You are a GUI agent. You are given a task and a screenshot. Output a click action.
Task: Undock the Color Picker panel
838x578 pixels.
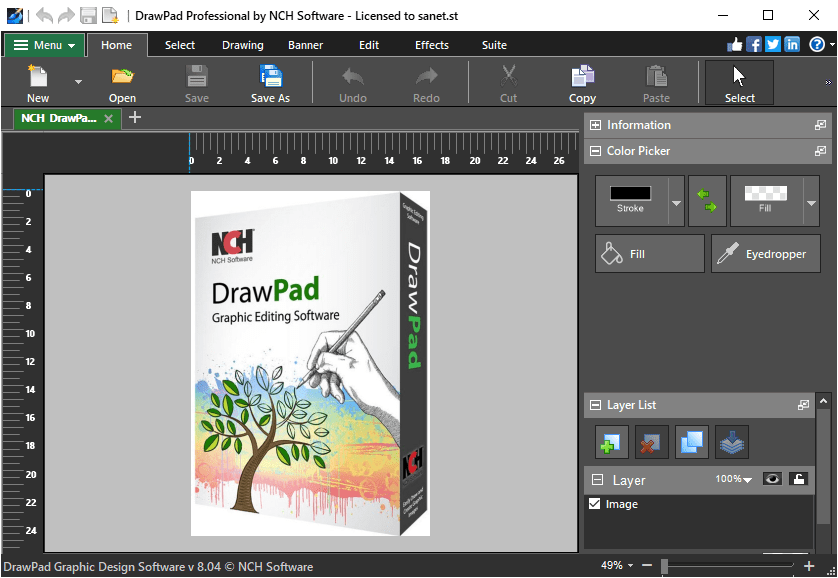(x=820, y=151)
